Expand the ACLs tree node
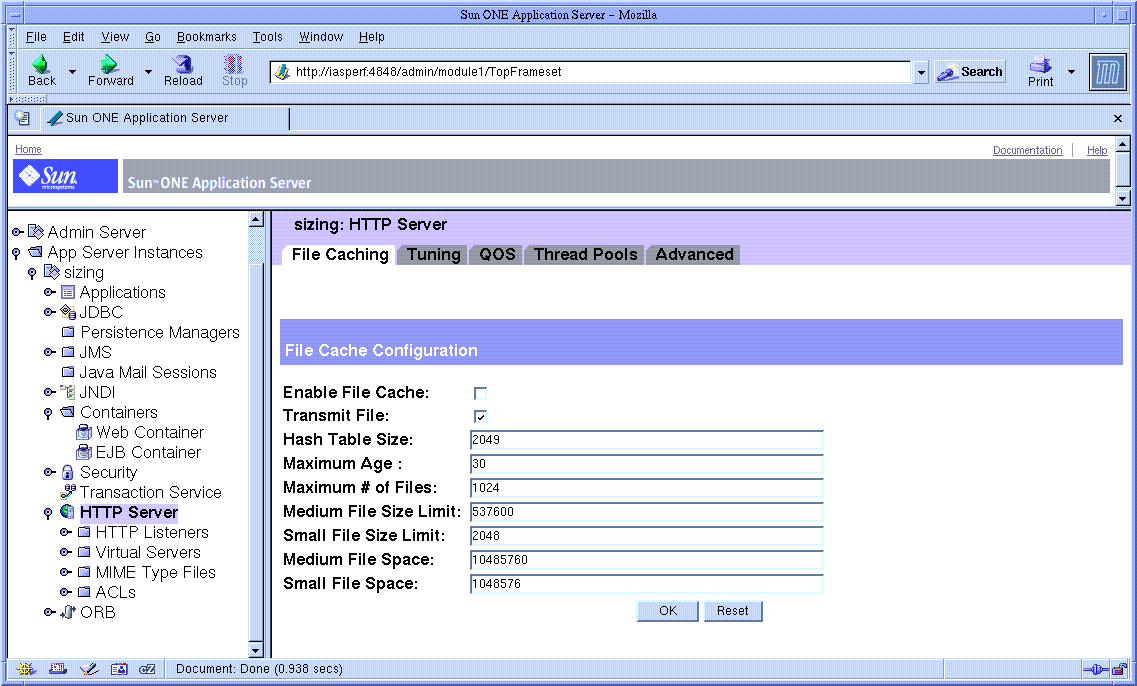This screenshot has height=686, width=1137. [x=65, y=592]
